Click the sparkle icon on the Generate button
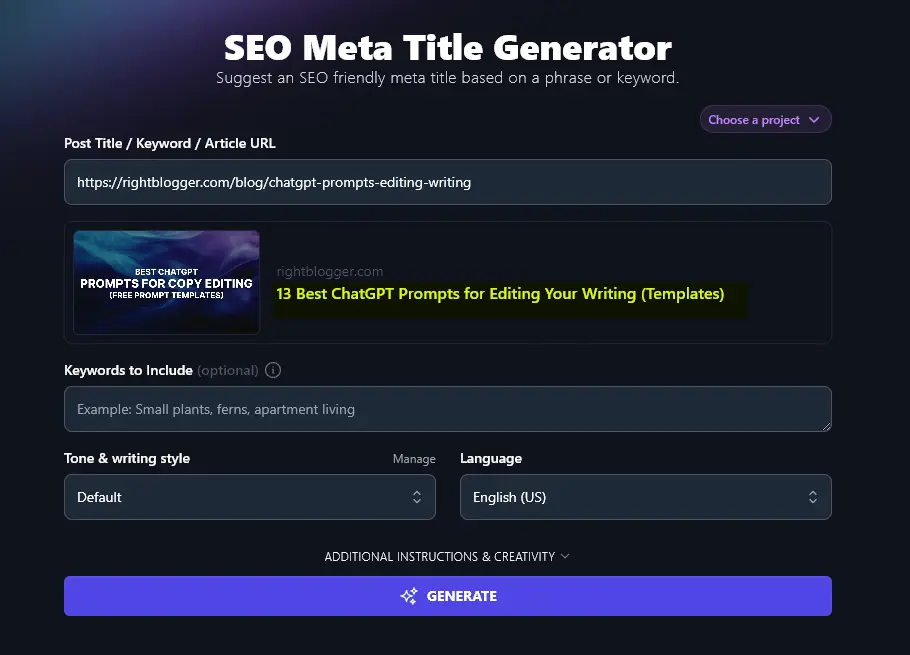This screenshot has height=655, width=910. (408, 596)
